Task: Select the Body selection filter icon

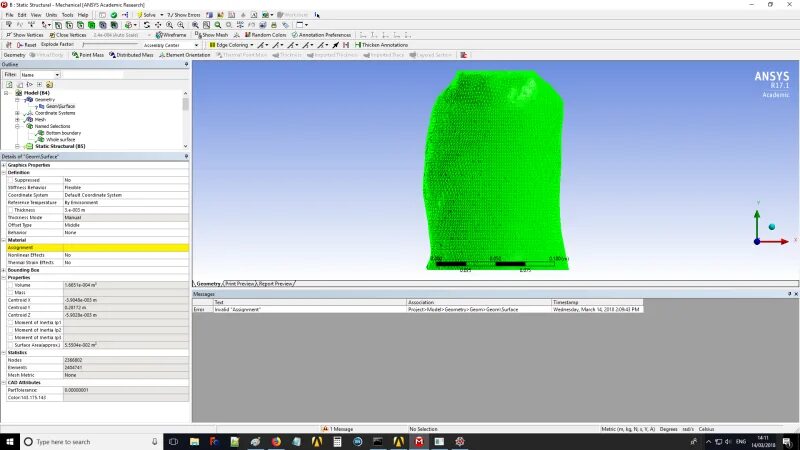Action: coord(91,24)
